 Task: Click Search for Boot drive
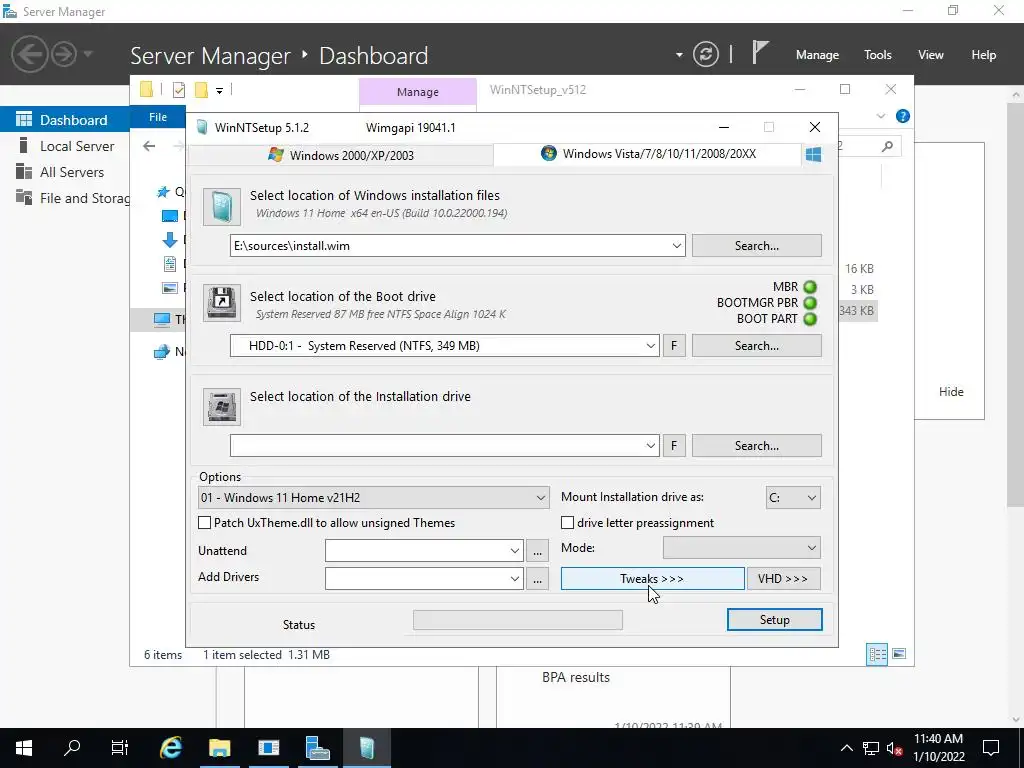pyautogui.click(x=757, y=345)
